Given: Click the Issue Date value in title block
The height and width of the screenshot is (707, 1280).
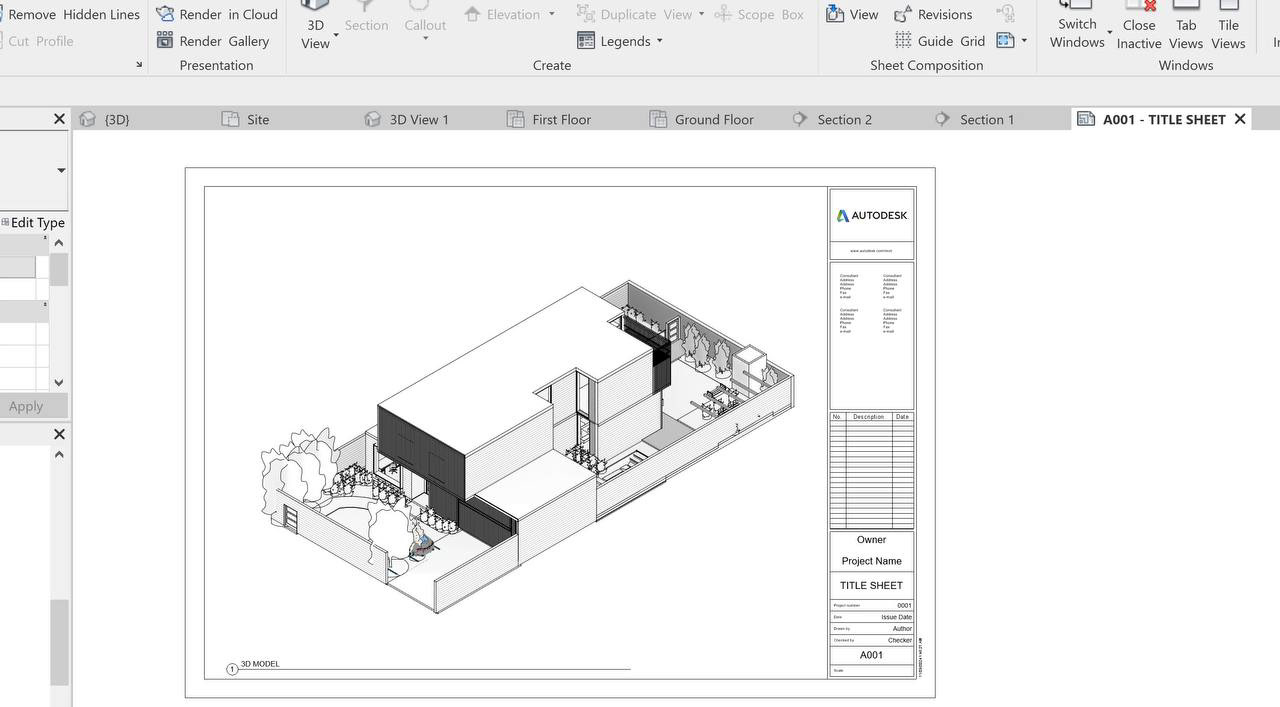Looking at the screenshot, I should pyautogui.click(x=896, y=617).
